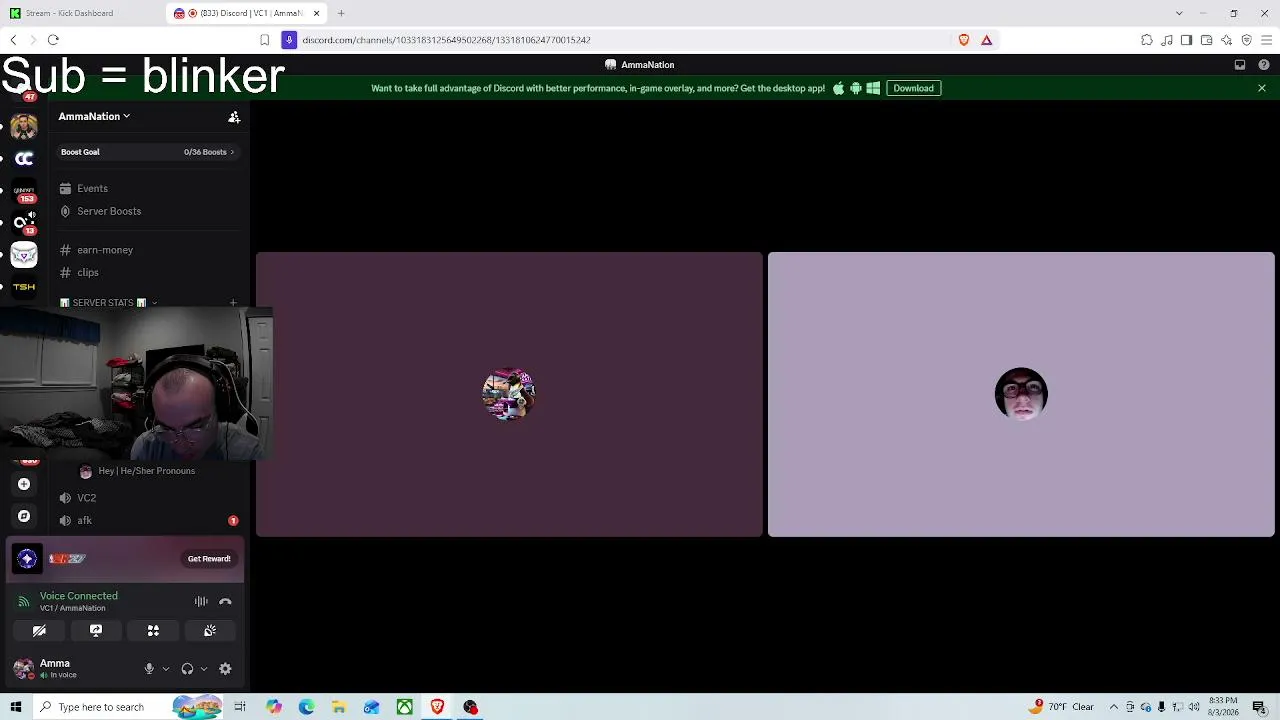This screenshot has height=720, width=1280.
Task: Open the Invite people icon beside AmmaNation
Action: (234, 117)
